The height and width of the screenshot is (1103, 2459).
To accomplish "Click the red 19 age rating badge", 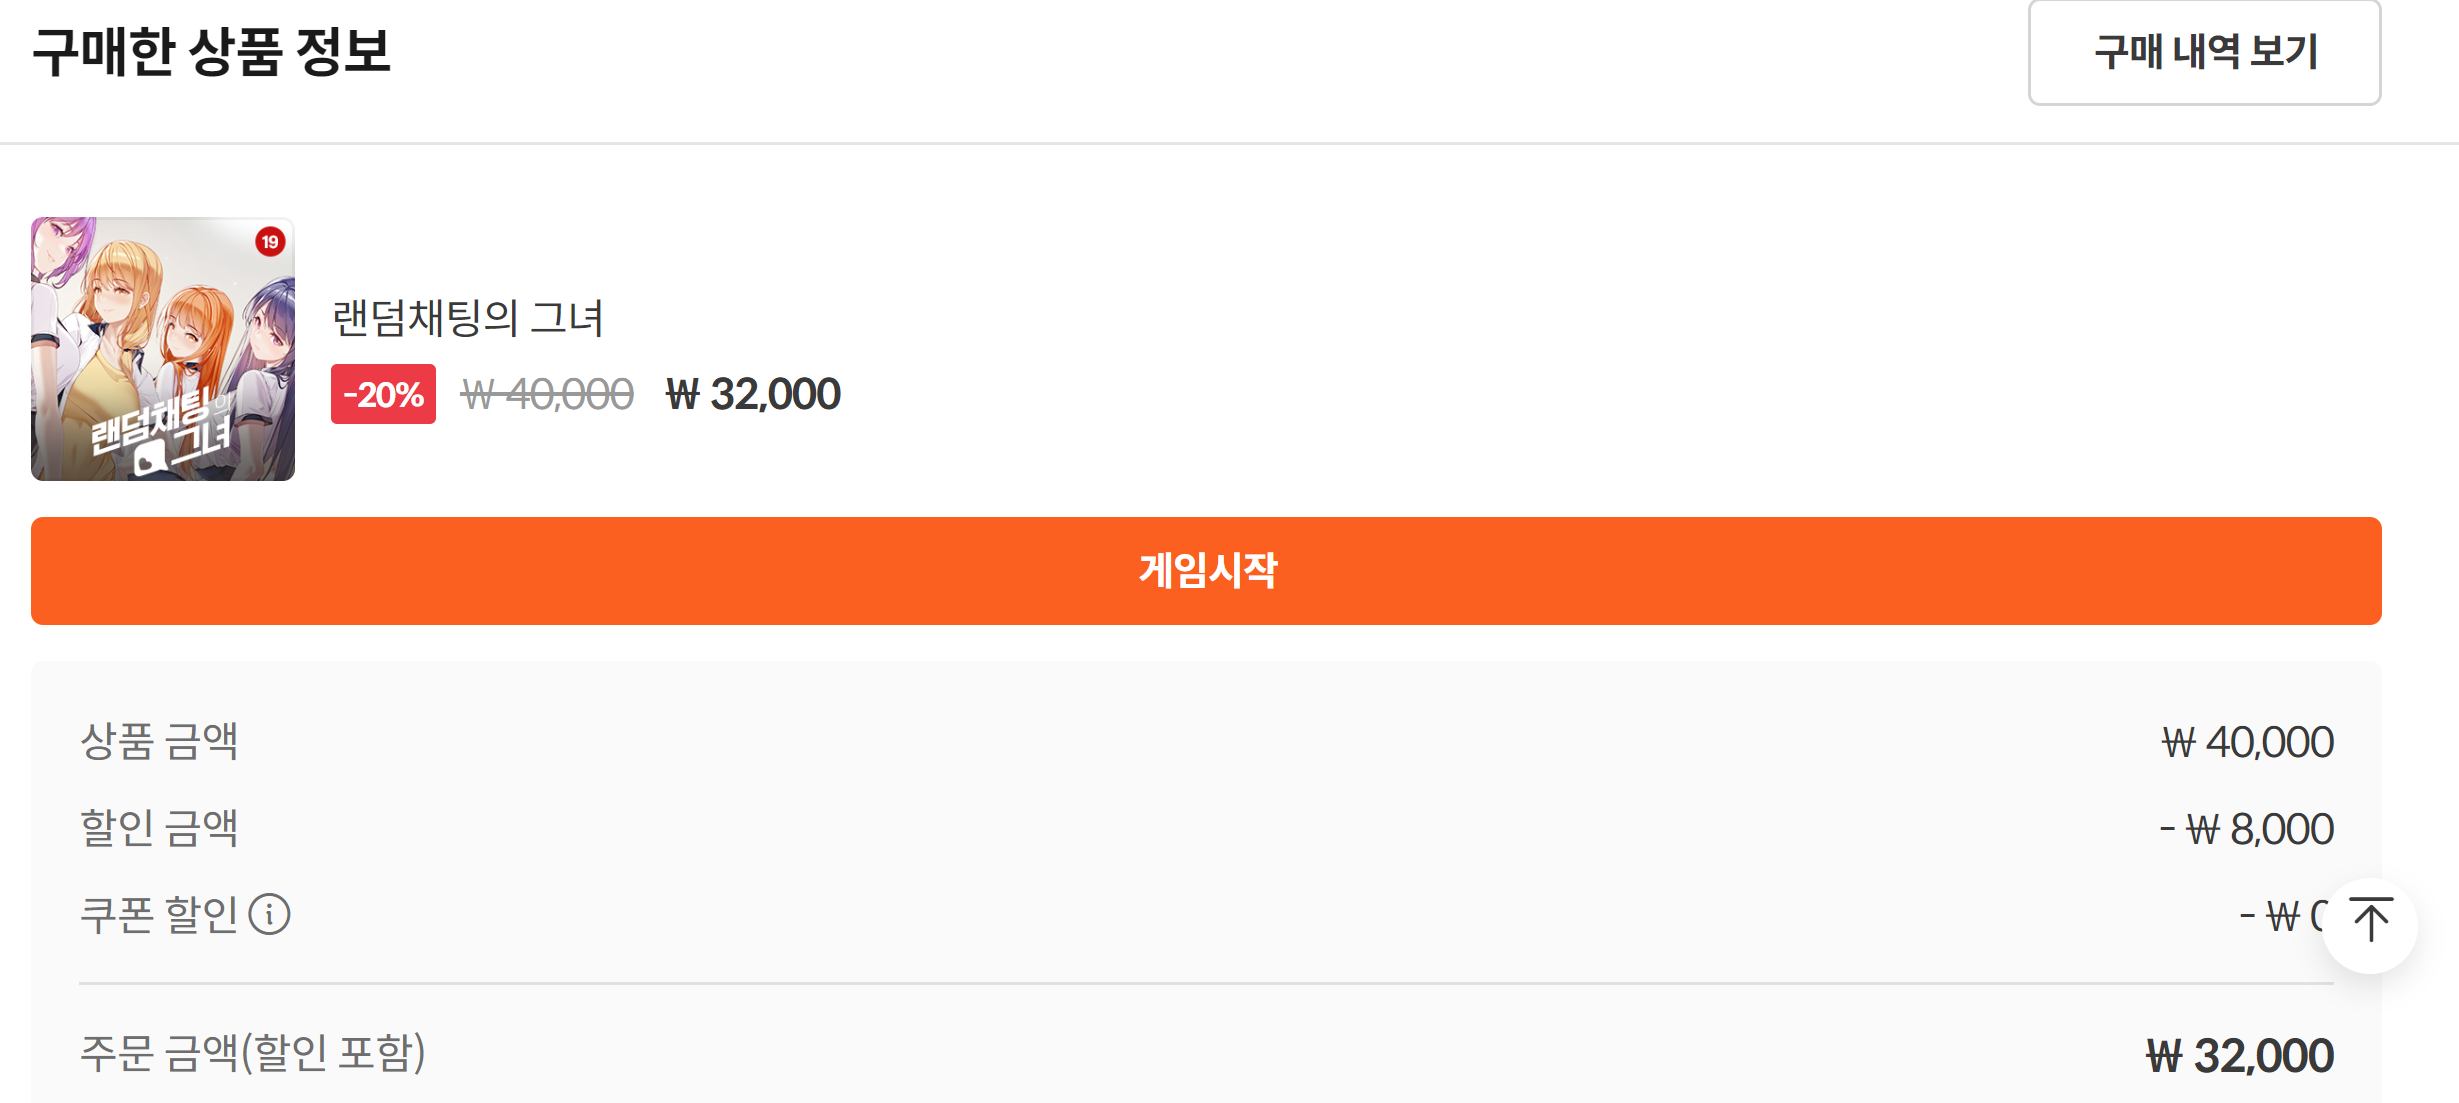I will pos(270,242).
